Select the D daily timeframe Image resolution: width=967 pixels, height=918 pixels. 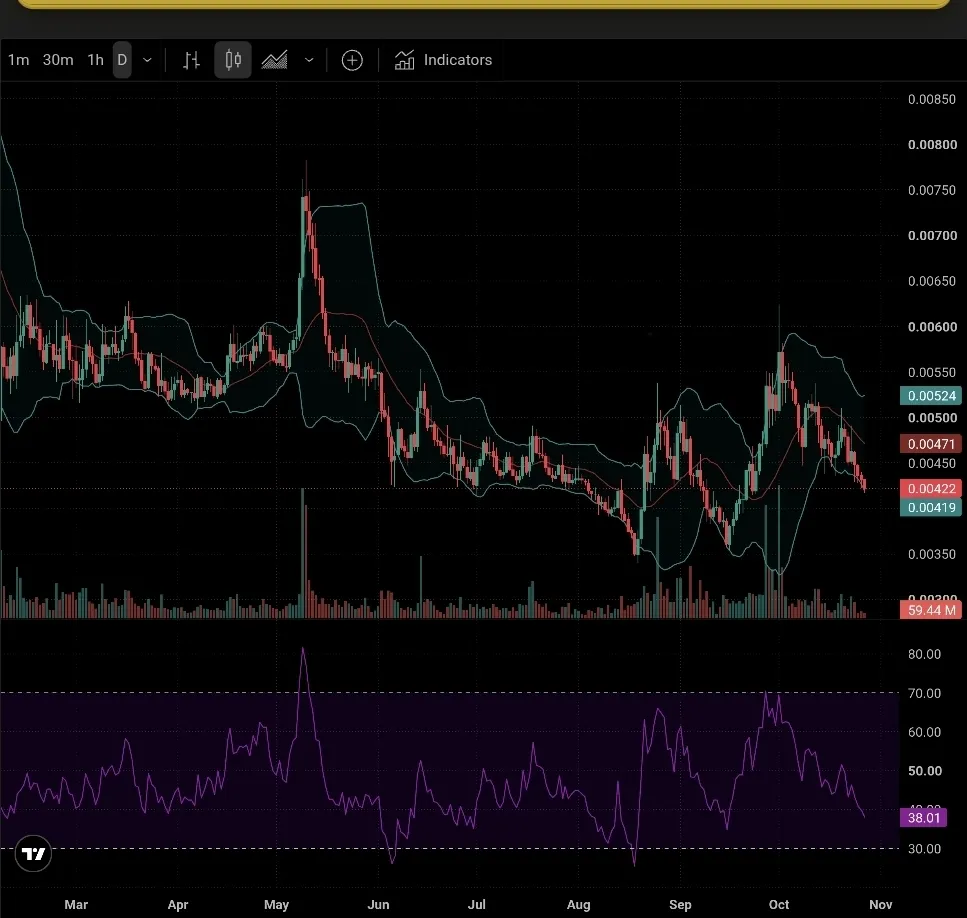point(122,60)
